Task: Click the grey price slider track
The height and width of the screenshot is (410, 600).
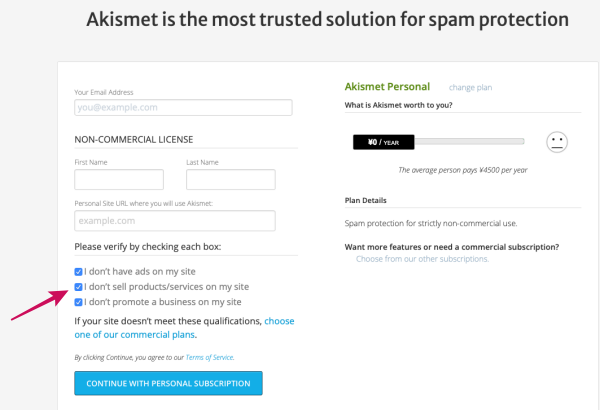Action: click(470, 142)
